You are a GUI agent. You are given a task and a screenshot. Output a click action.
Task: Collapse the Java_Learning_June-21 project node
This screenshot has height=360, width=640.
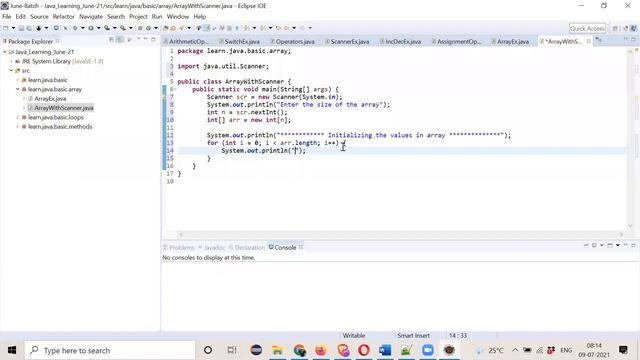click(5, 52)
